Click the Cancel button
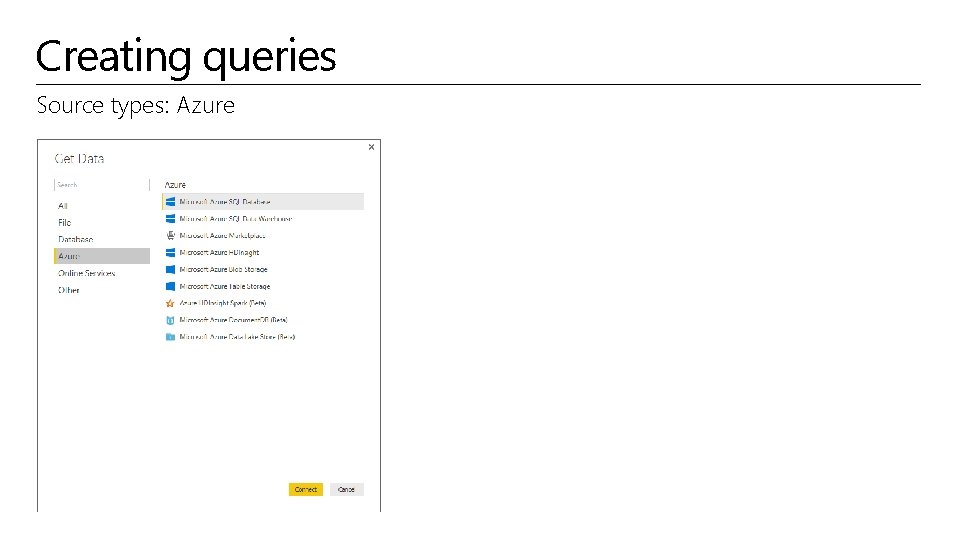 pyautogui.click(x=347, y=489)
